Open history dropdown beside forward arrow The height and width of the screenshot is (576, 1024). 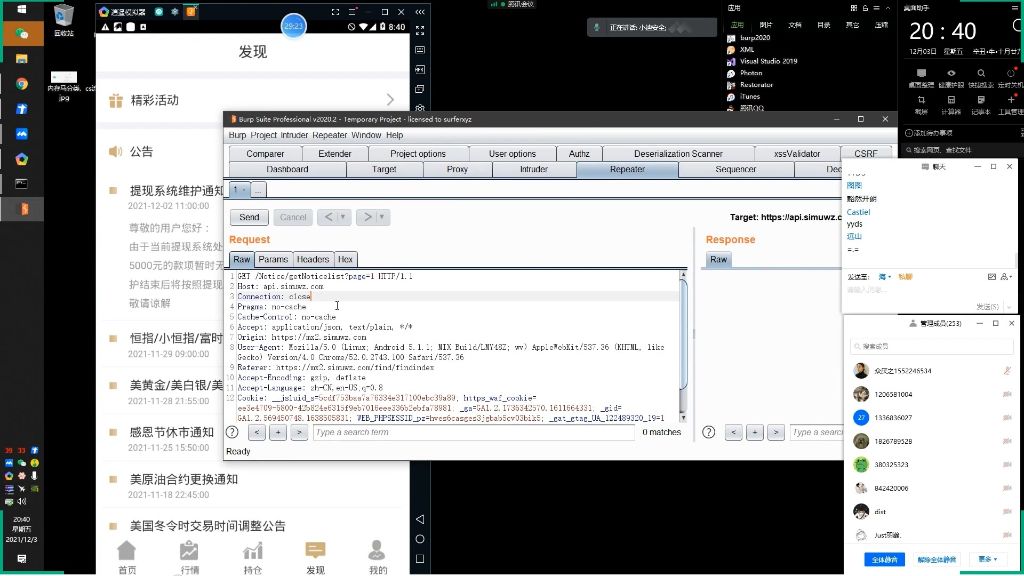[x=382, y=217]
